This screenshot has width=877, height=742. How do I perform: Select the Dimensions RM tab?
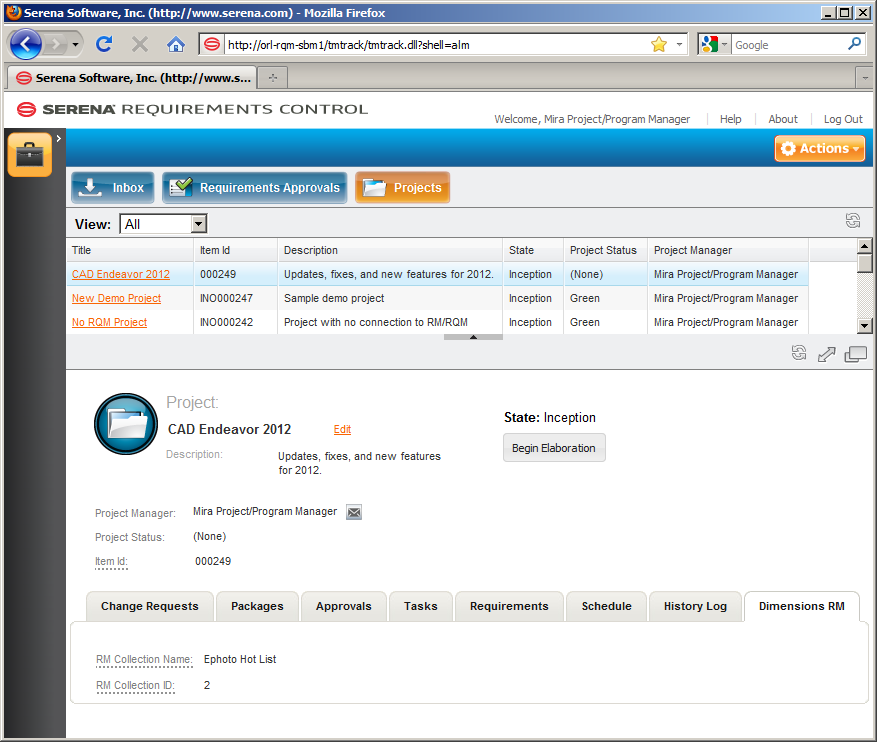tap(802, 607)
